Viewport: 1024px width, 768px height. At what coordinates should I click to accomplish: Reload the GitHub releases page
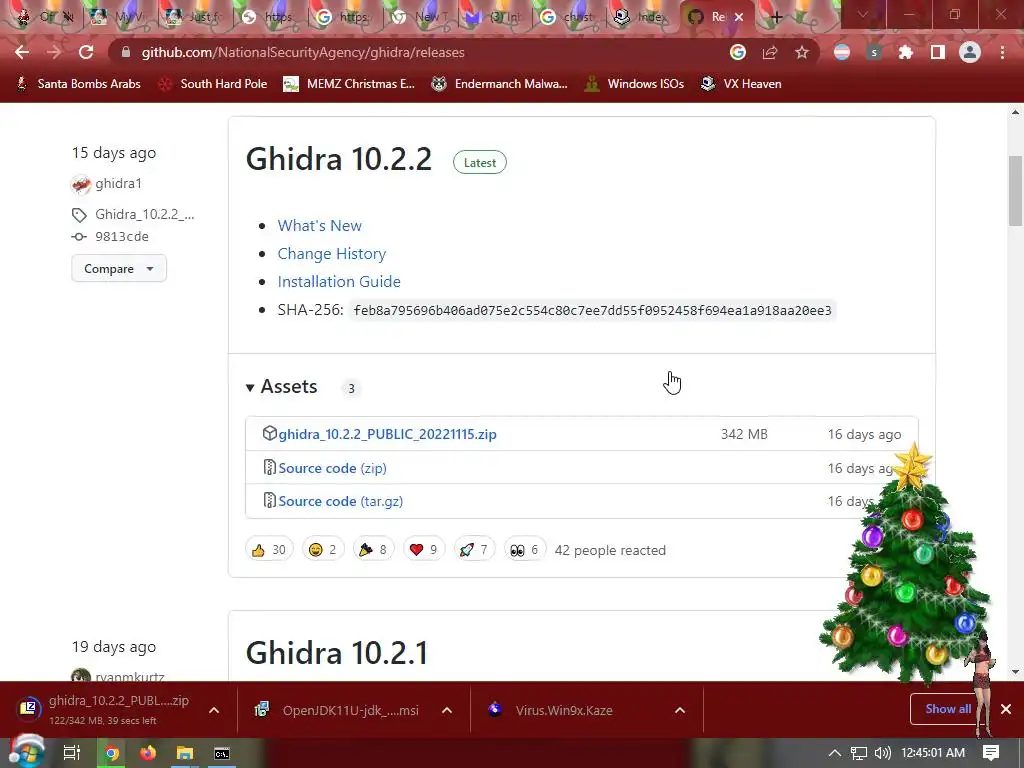(86, 52)
